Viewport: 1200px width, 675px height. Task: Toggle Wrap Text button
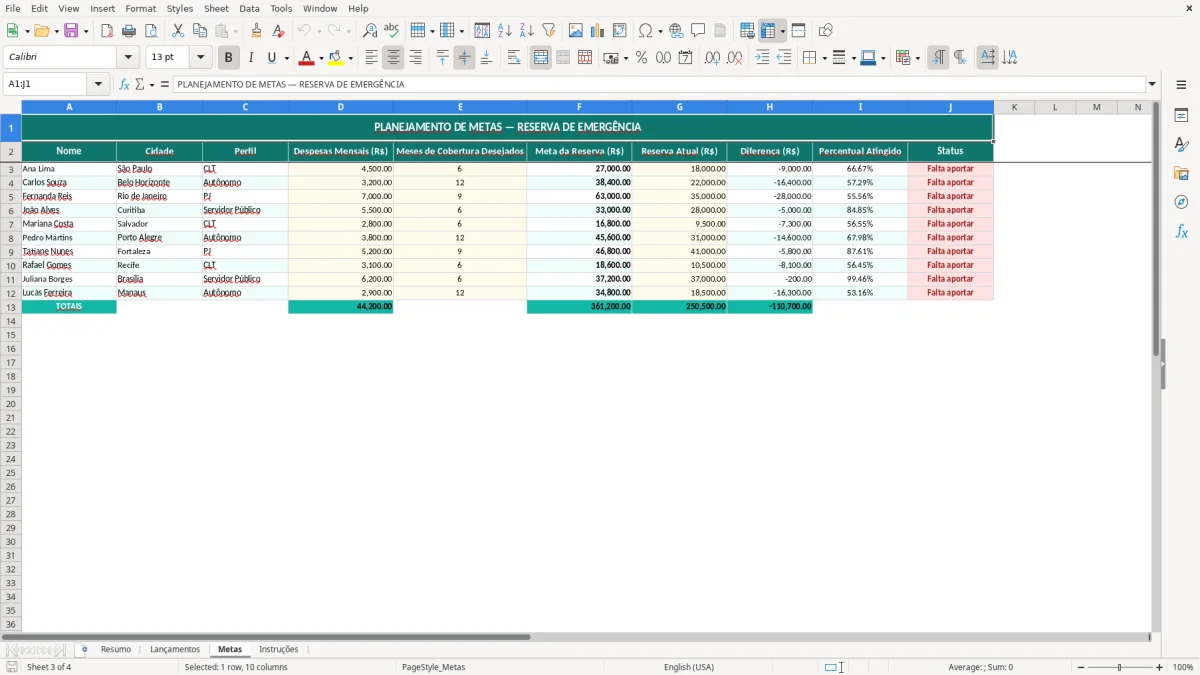(x=514, y=58)
